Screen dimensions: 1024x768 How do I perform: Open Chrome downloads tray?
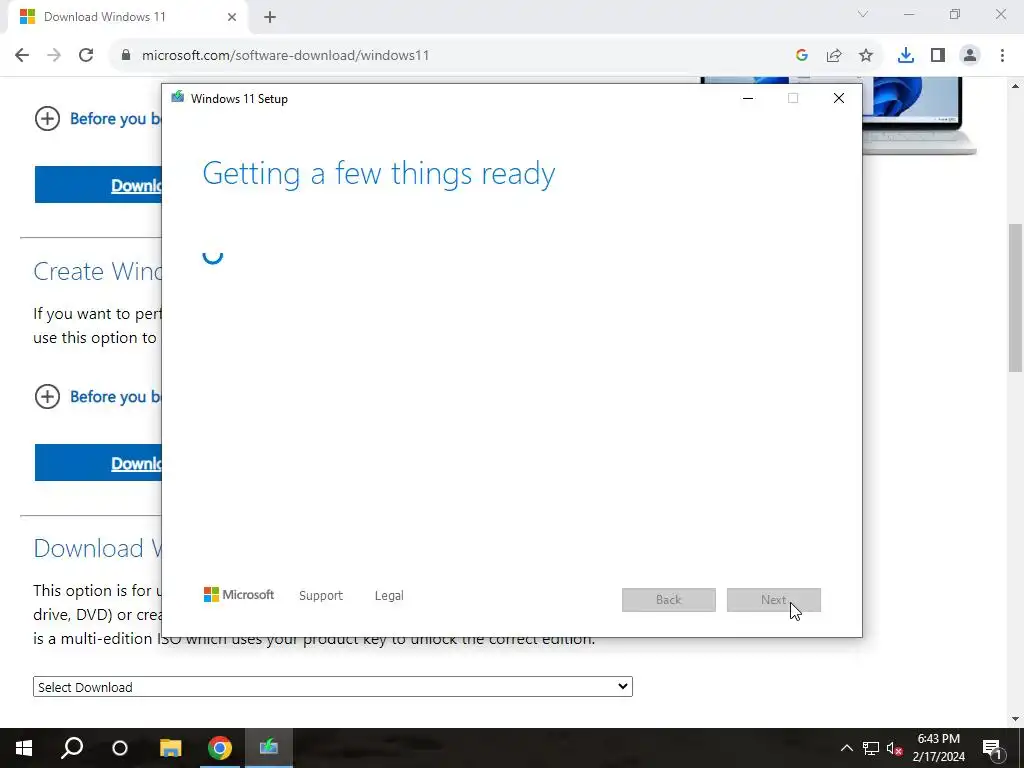click(906, 56)
